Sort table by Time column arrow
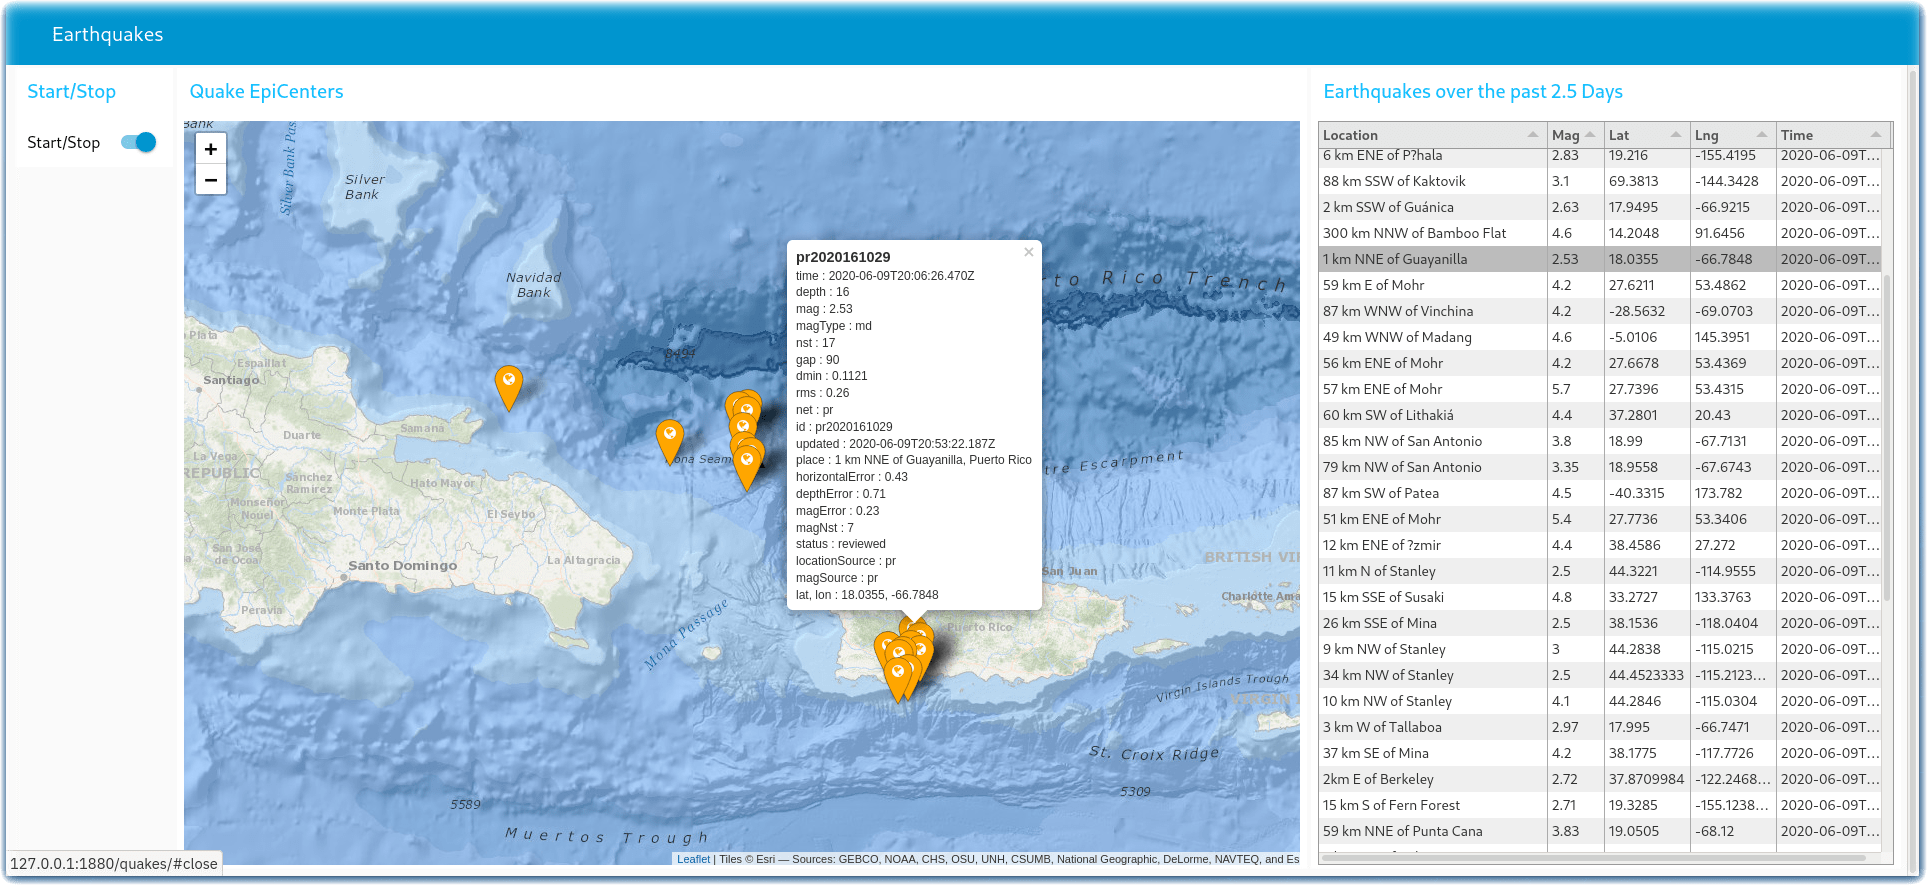 [x=1876, y=135]
